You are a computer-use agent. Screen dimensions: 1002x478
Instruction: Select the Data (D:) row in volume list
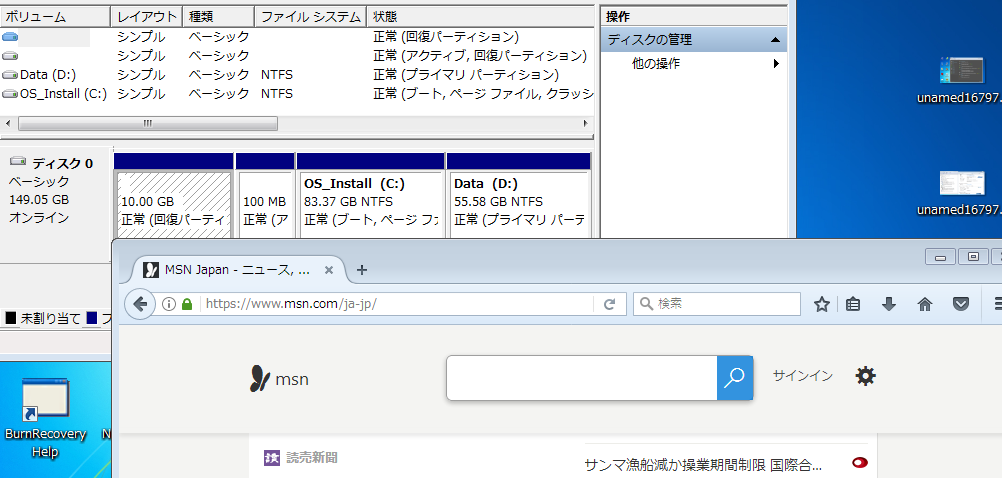click(298, 75)
